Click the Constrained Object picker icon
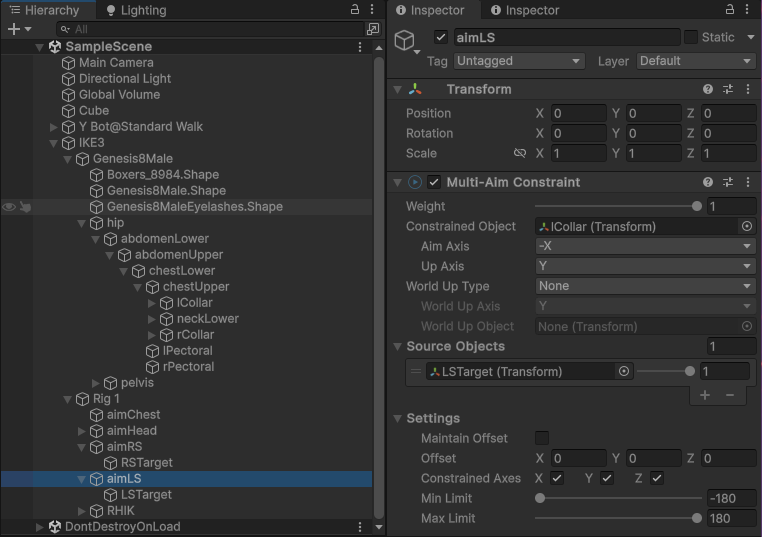 tap(746, 227)
